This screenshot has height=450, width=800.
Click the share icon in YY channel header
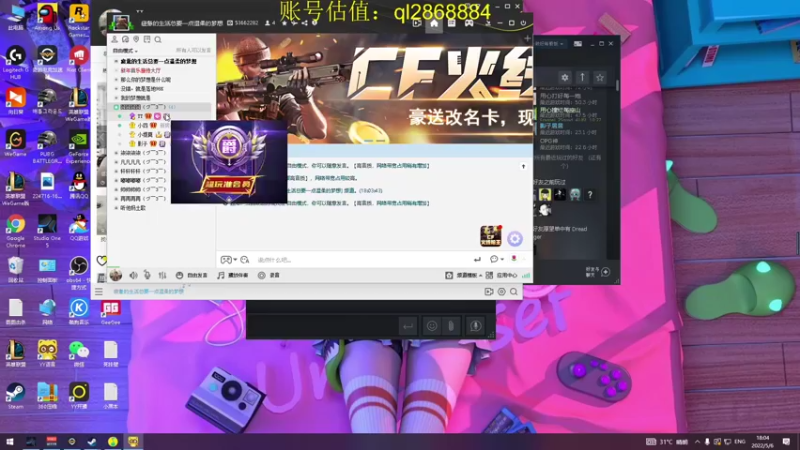coord(304,23)
